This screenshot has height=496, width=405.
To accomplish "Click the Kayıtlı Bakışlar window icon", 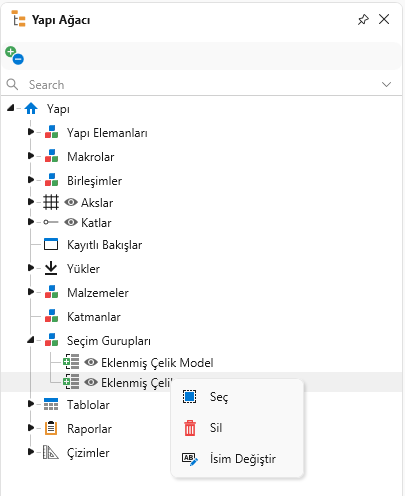I will pyautogui.click(x=51, y=244).
